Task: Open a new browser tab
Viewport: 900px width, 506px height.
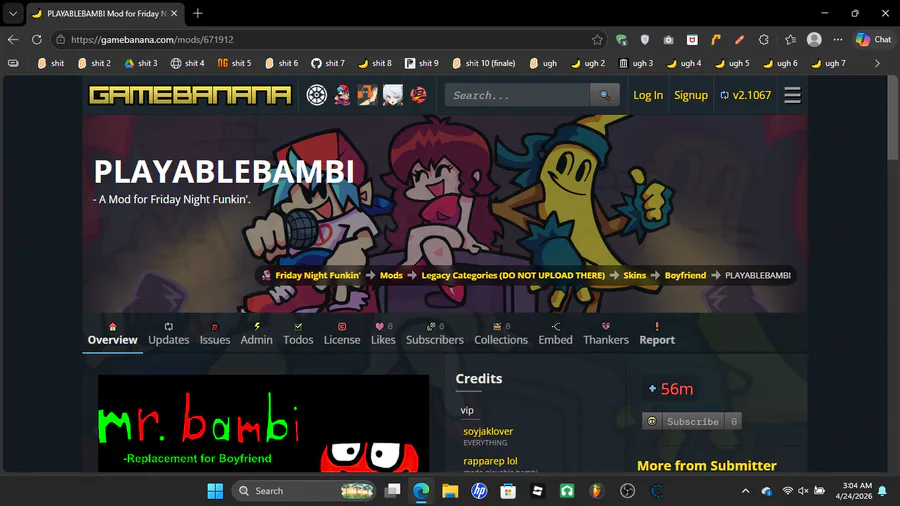Action: (197, 13)
